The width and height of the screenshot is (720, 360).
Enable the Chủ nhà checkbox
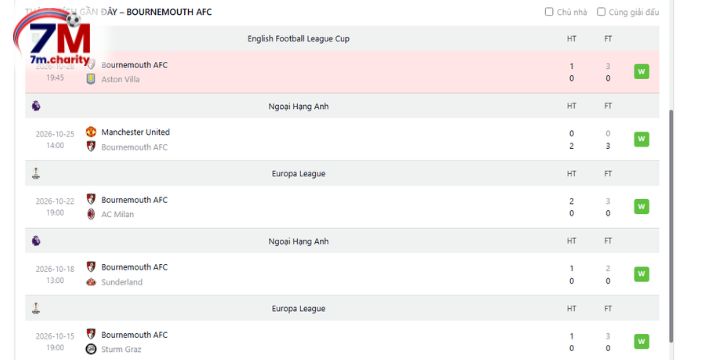coord(549,12)
